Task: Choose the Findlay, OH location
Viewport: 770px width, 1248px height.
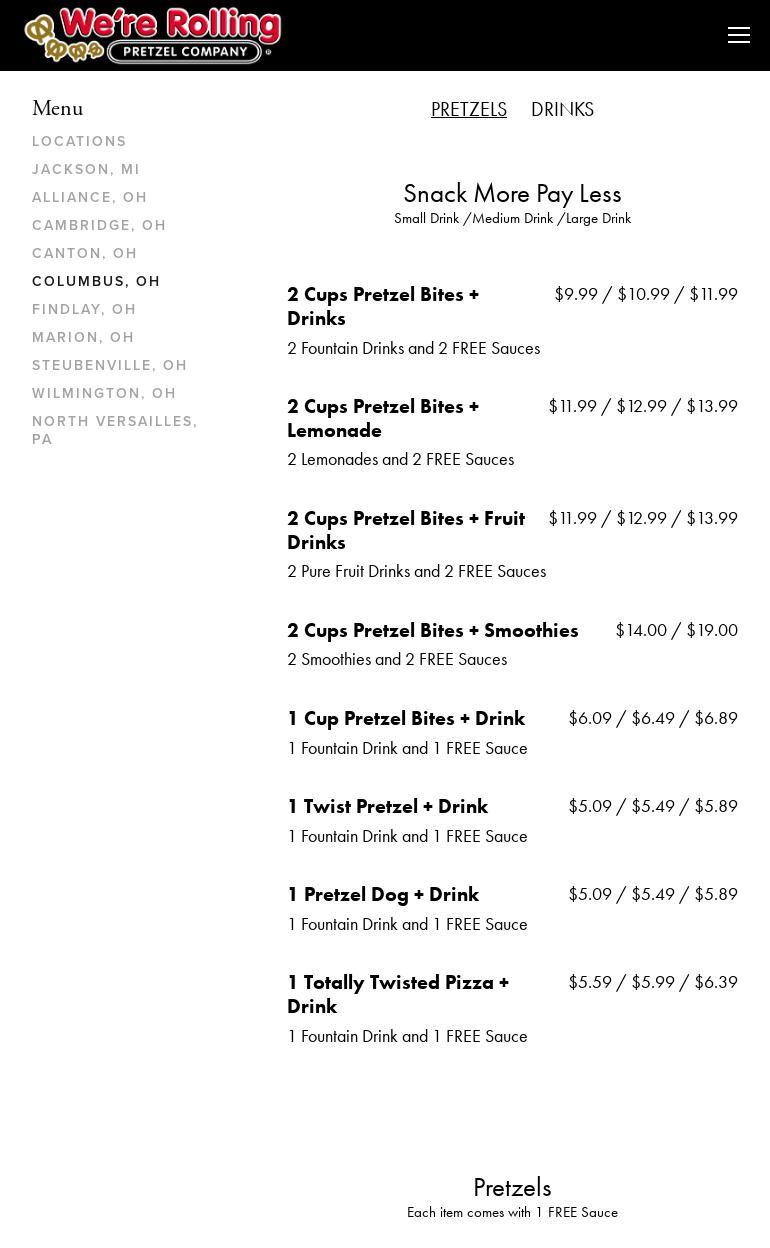Action: click(84, 310)
